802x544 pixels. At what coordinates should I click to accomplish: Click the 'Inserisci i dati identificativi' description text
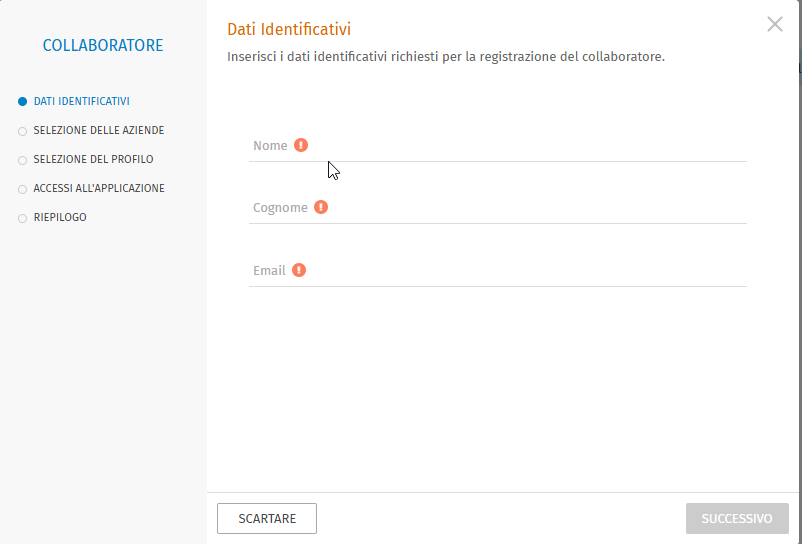click(446, 57)
